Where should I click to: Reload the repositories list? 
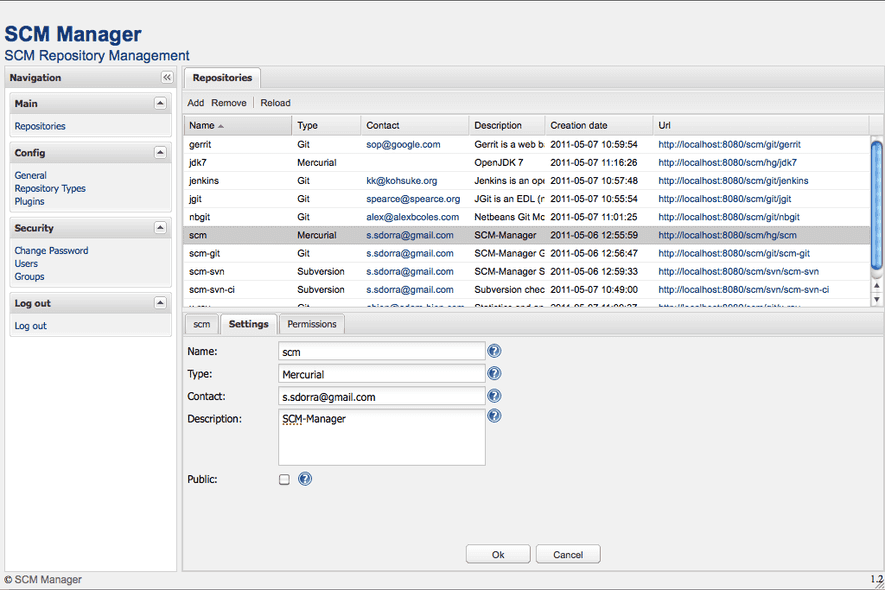tap(275, 102)
